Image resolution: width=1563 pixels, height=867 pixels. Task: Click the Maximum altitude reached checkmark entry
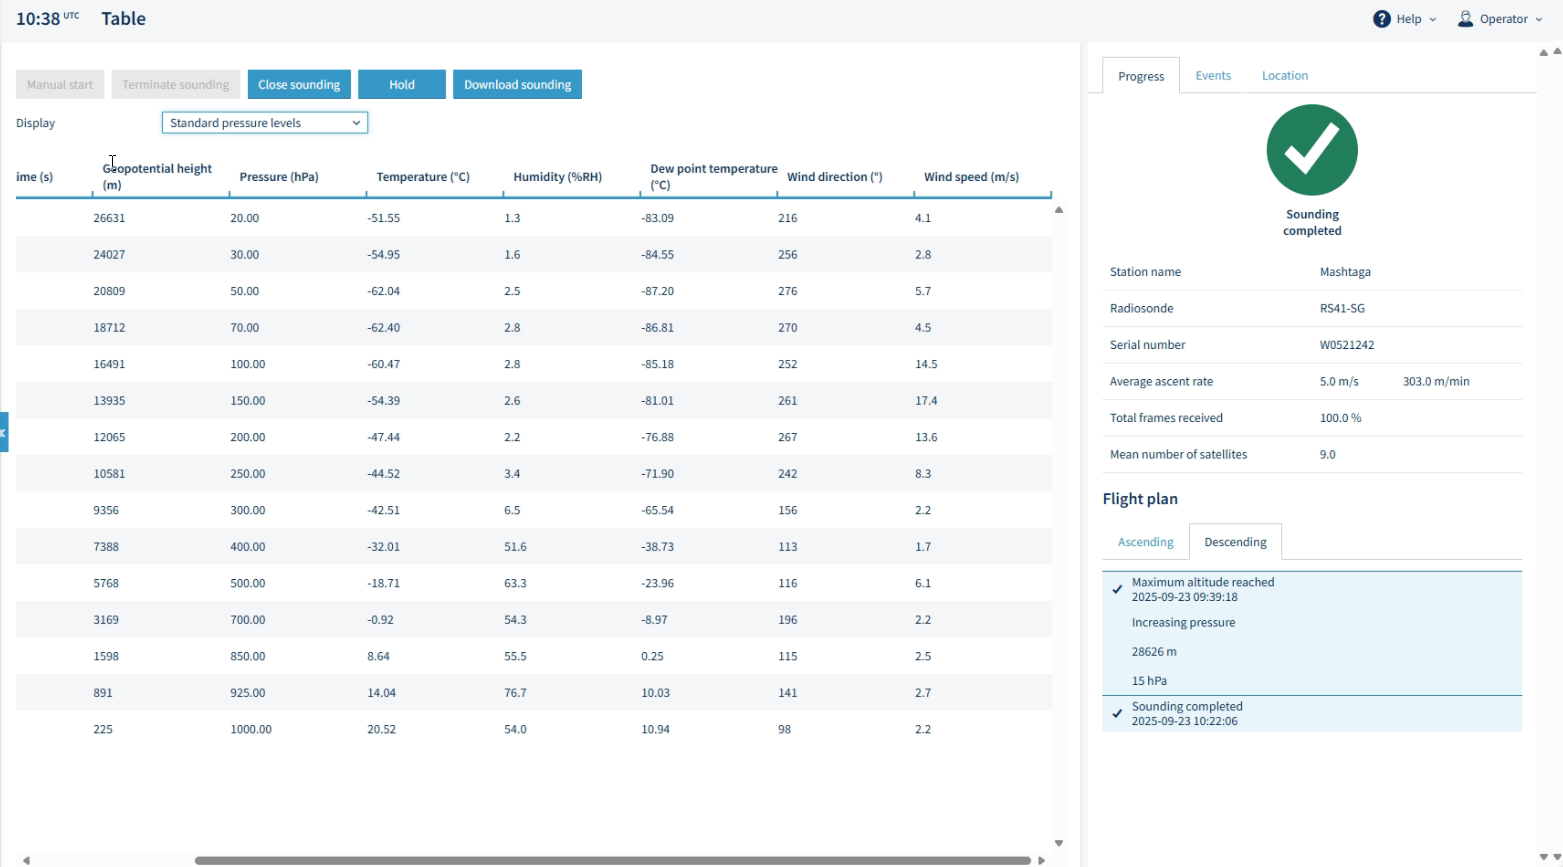1312,589
